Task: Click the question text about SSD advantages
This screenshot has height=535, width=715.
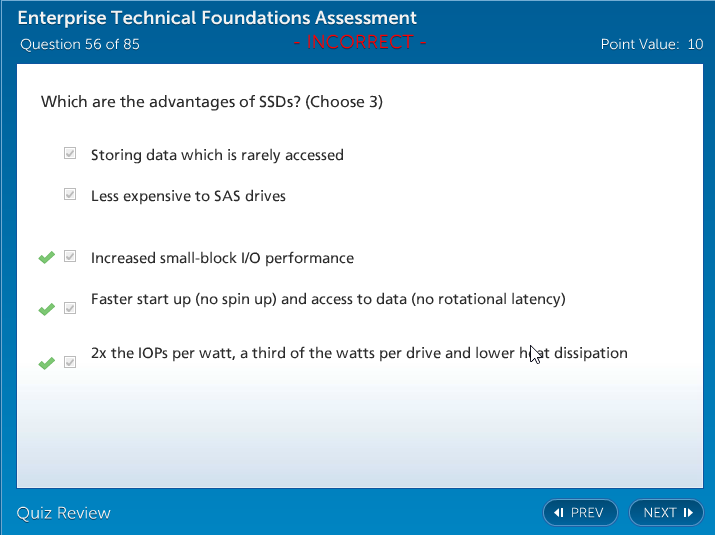Action: [212, 102]
